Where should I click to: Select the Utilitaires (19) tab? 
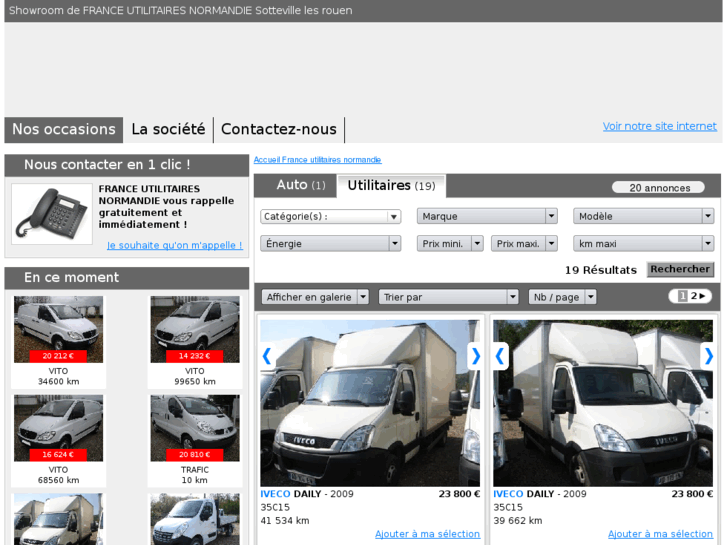[391, 186]
